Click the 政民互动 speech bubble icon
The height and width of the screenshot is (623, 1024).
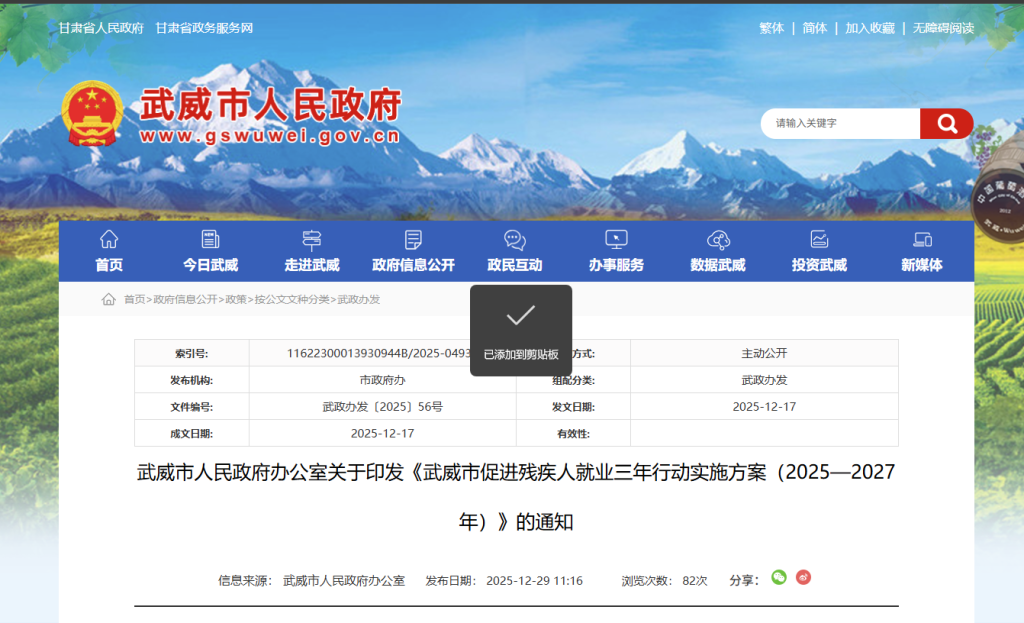coord(516,240)
